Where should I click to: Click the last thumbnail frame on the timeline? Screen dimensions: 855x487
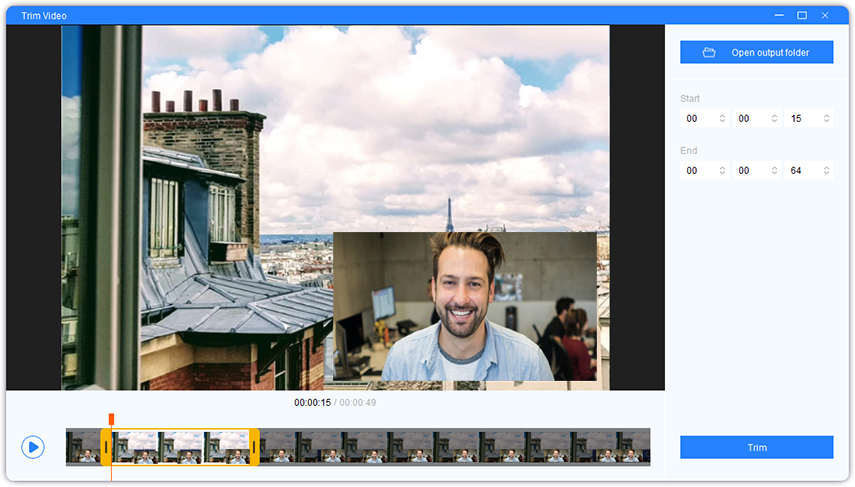[x=632, y=447]
